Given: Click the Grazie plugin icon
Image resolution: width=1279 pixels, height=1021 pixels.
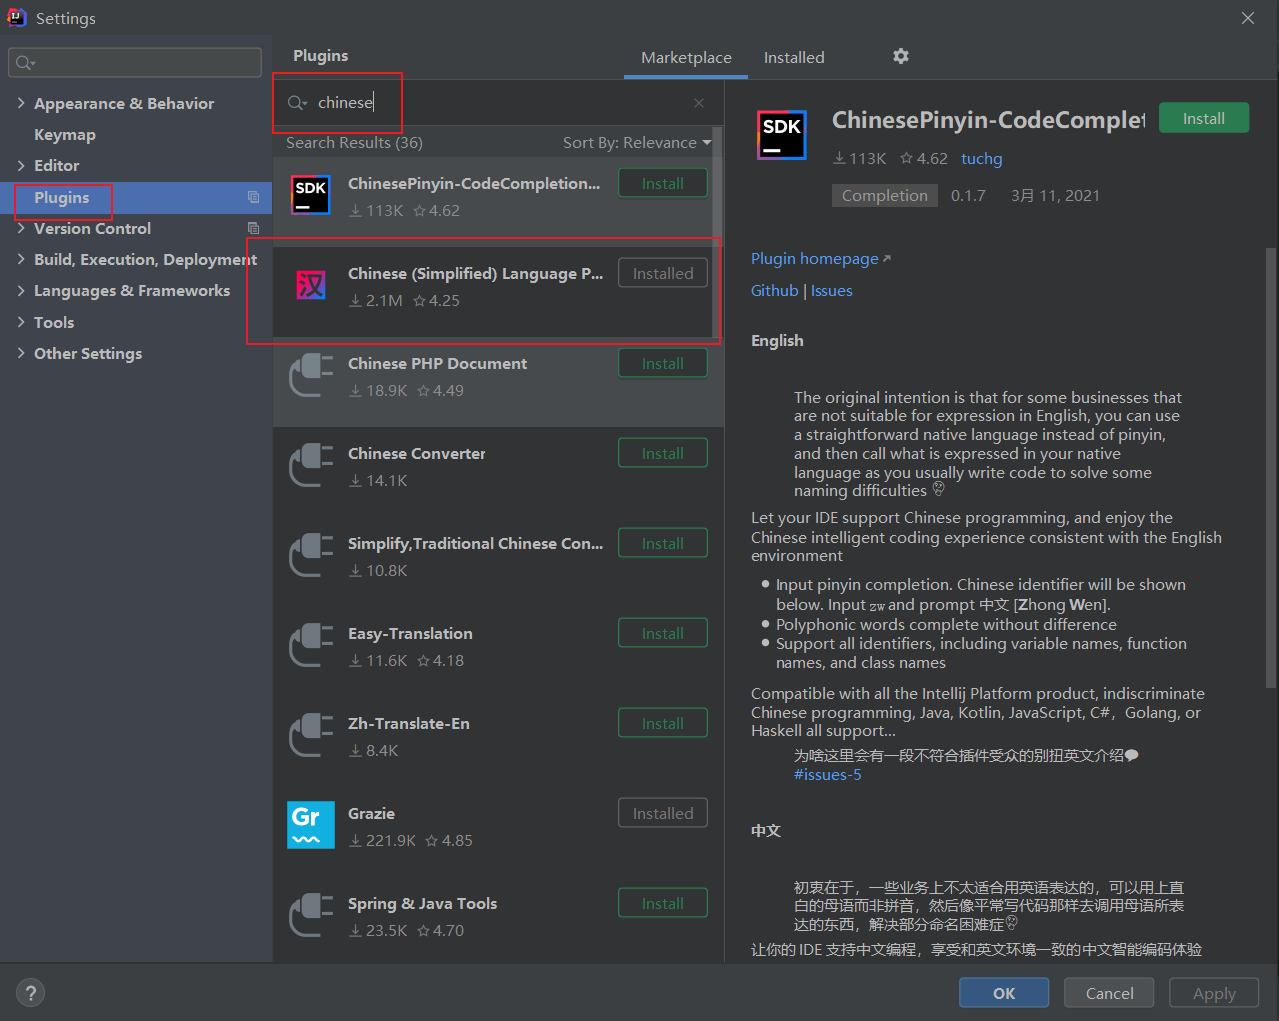Looking at the screenshot, I should coord(311,825).
